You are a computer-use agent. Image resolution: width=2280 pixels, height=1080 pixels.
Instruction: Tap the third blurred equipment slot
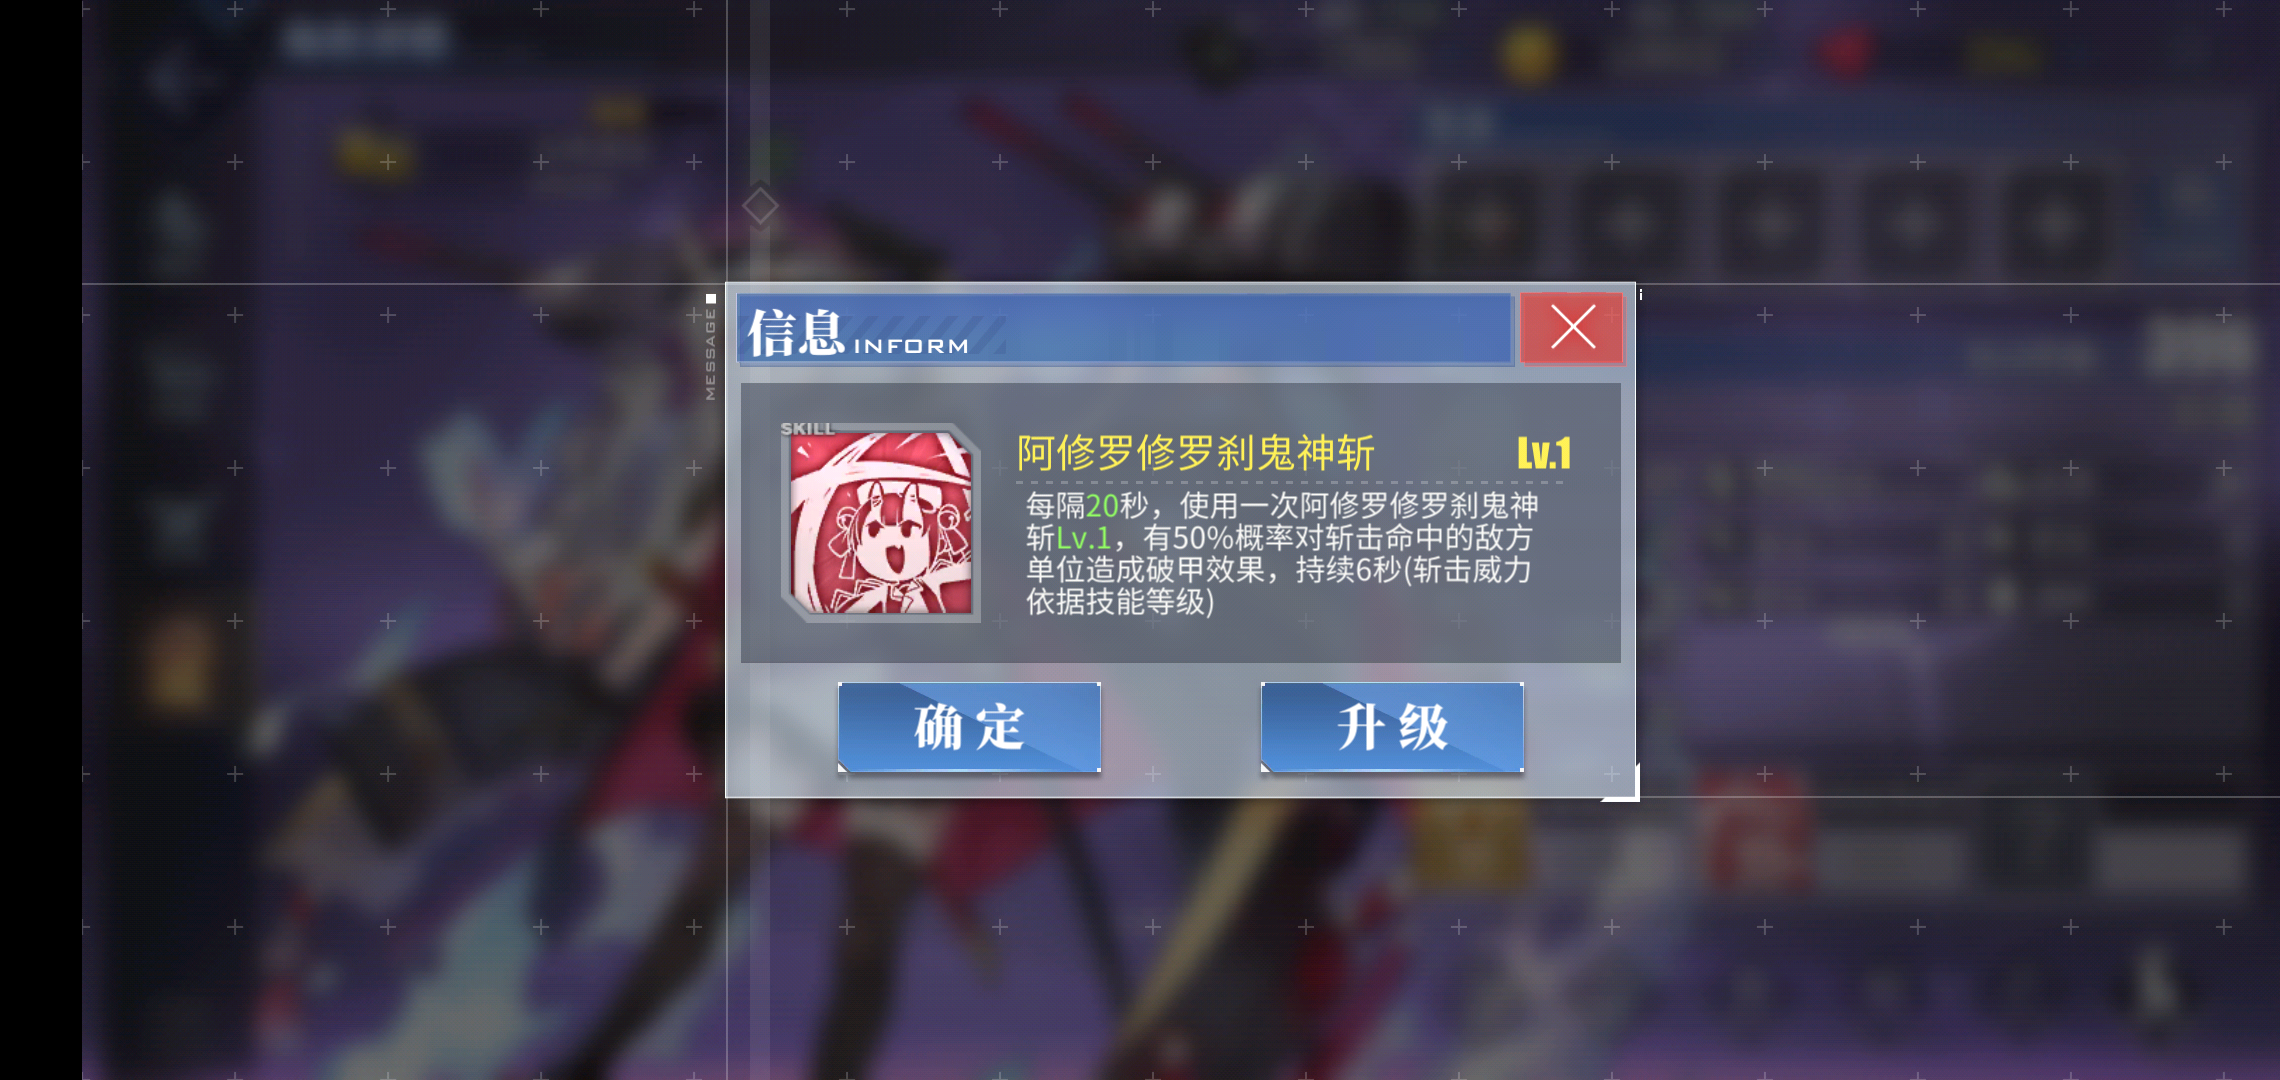click(x=1770, y=223)
